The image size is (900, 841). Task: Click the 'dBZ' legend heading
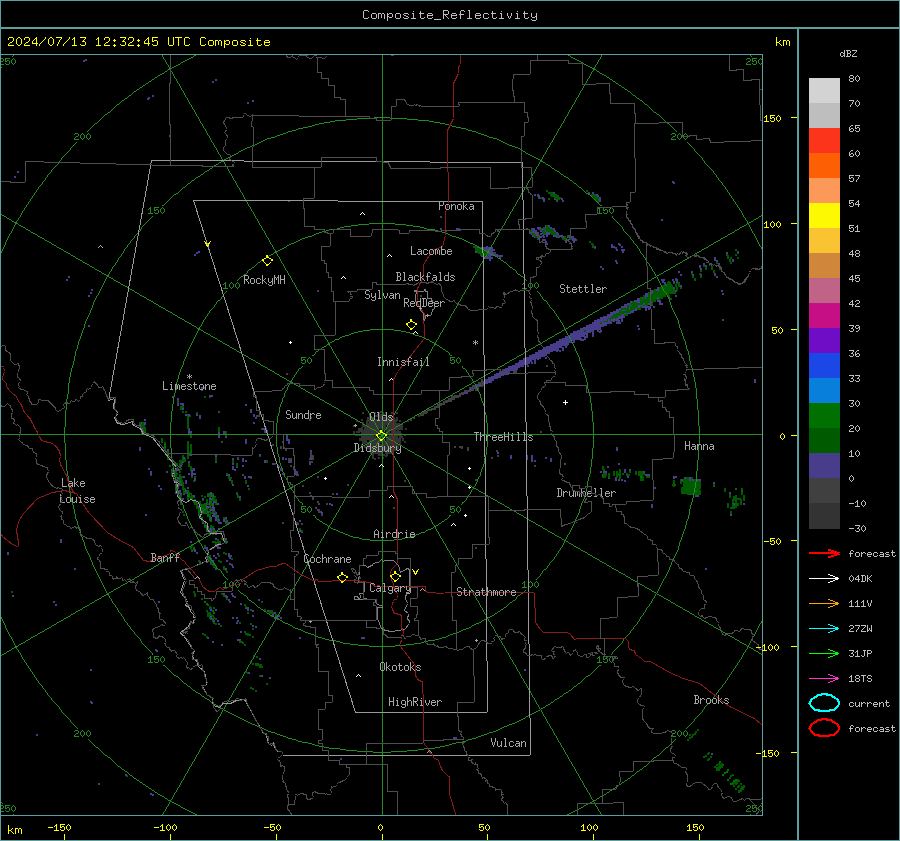click(848, 53)
